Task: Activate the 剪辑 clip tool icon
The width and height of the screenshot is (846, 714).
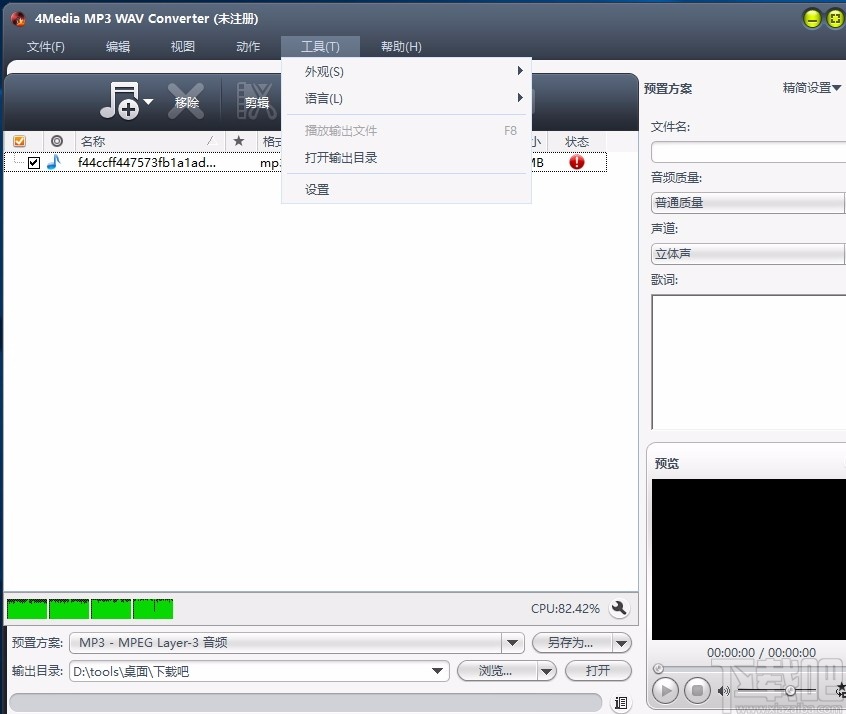Action: tap(256, 100)
